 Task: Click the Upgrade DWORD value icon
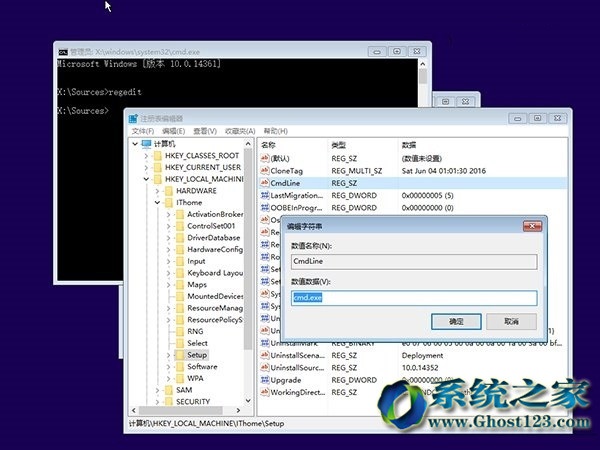coord(265,381)
